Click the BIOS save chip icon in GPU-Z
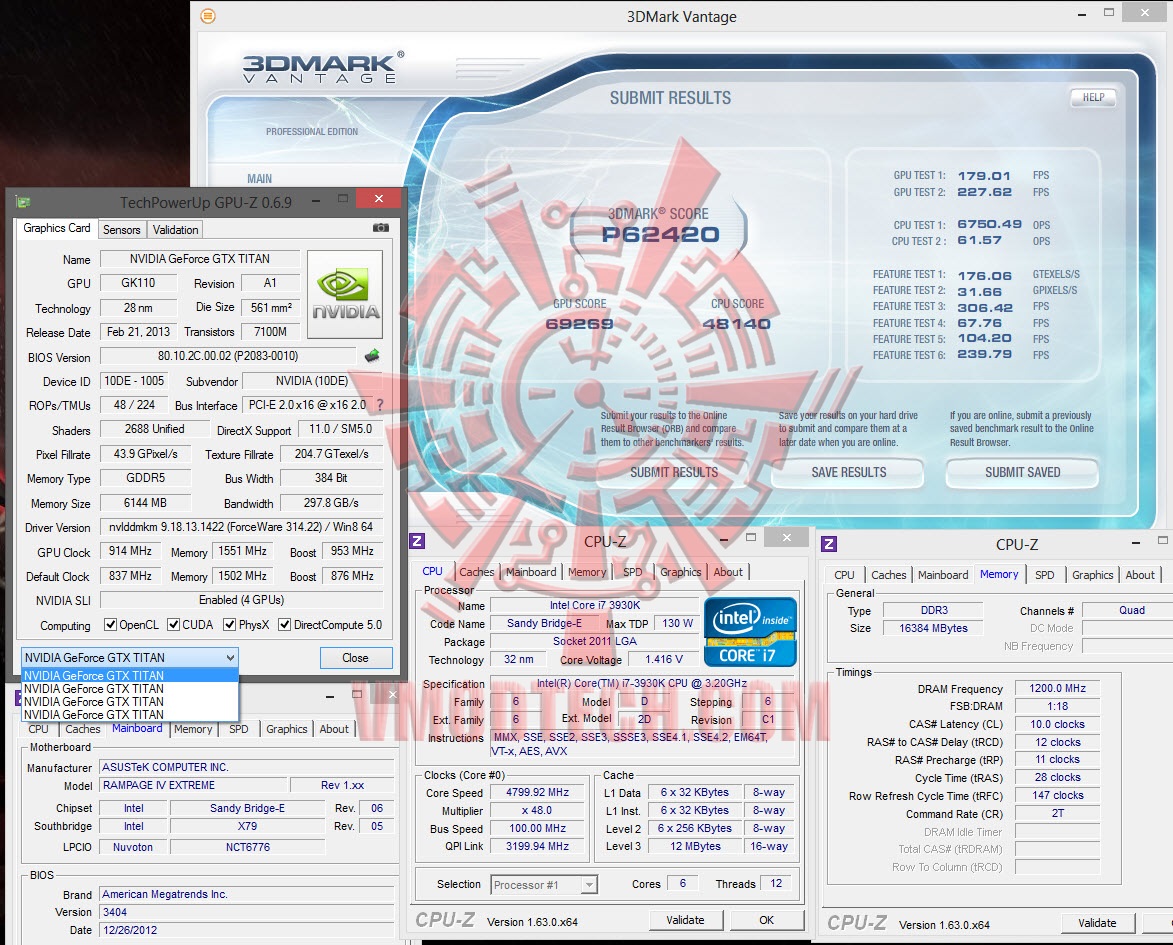The width and height of the screenshot is (1173, 945). tap(372, 356)
